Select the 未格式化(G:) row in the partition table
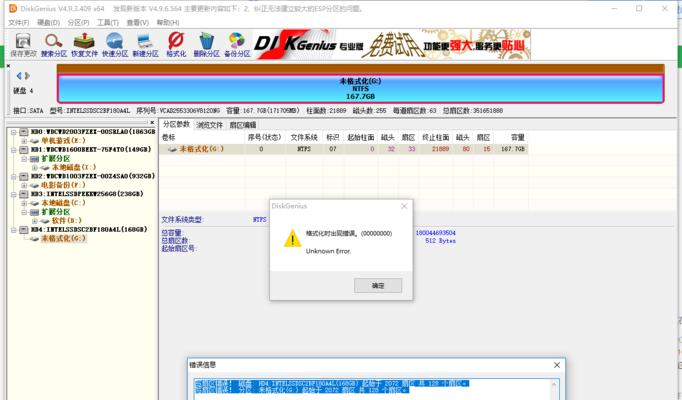Screen dimensions: 682x400 click(x=344, y=149)
